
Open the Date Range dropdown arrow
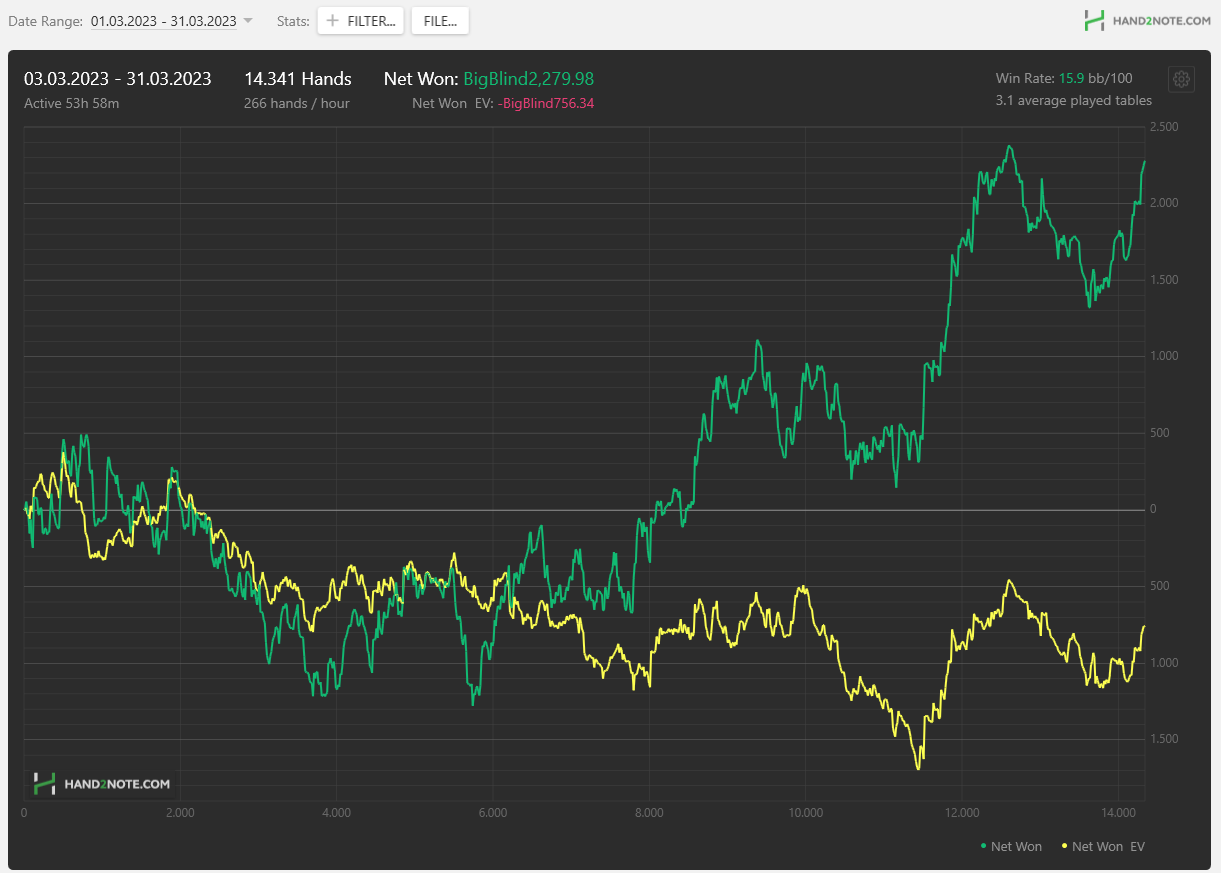(248, 21)
